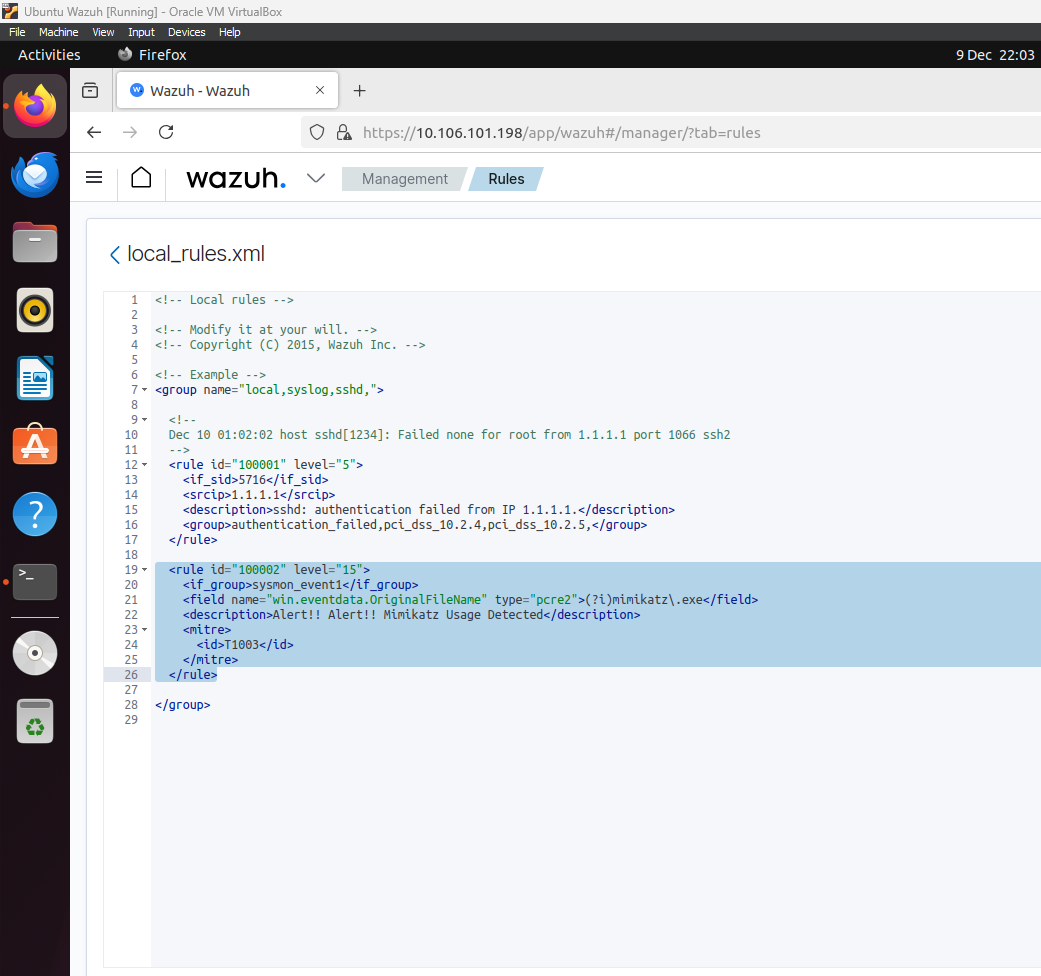Screen dimensions: 1041x976
Task: Click the Wazuh home icon
Action: (x=141, y=178)
